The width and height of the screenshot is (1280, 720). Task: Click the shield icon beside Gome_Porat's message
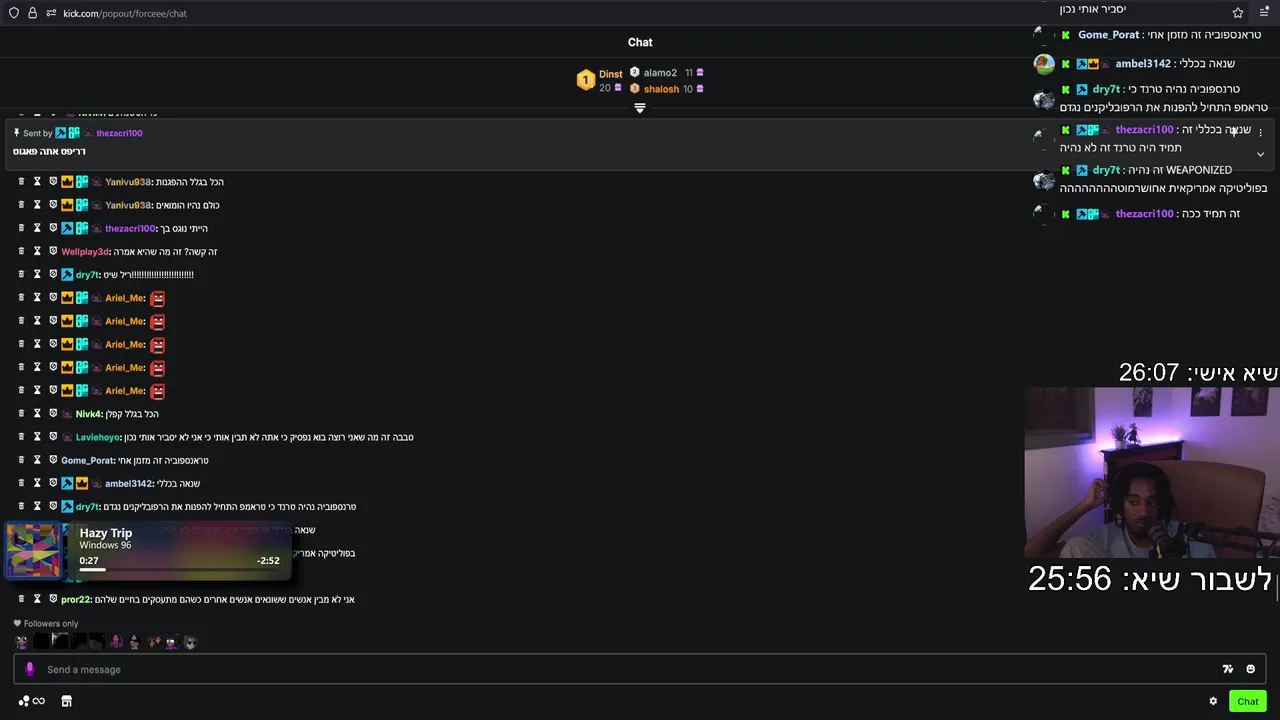coord(53,460)
